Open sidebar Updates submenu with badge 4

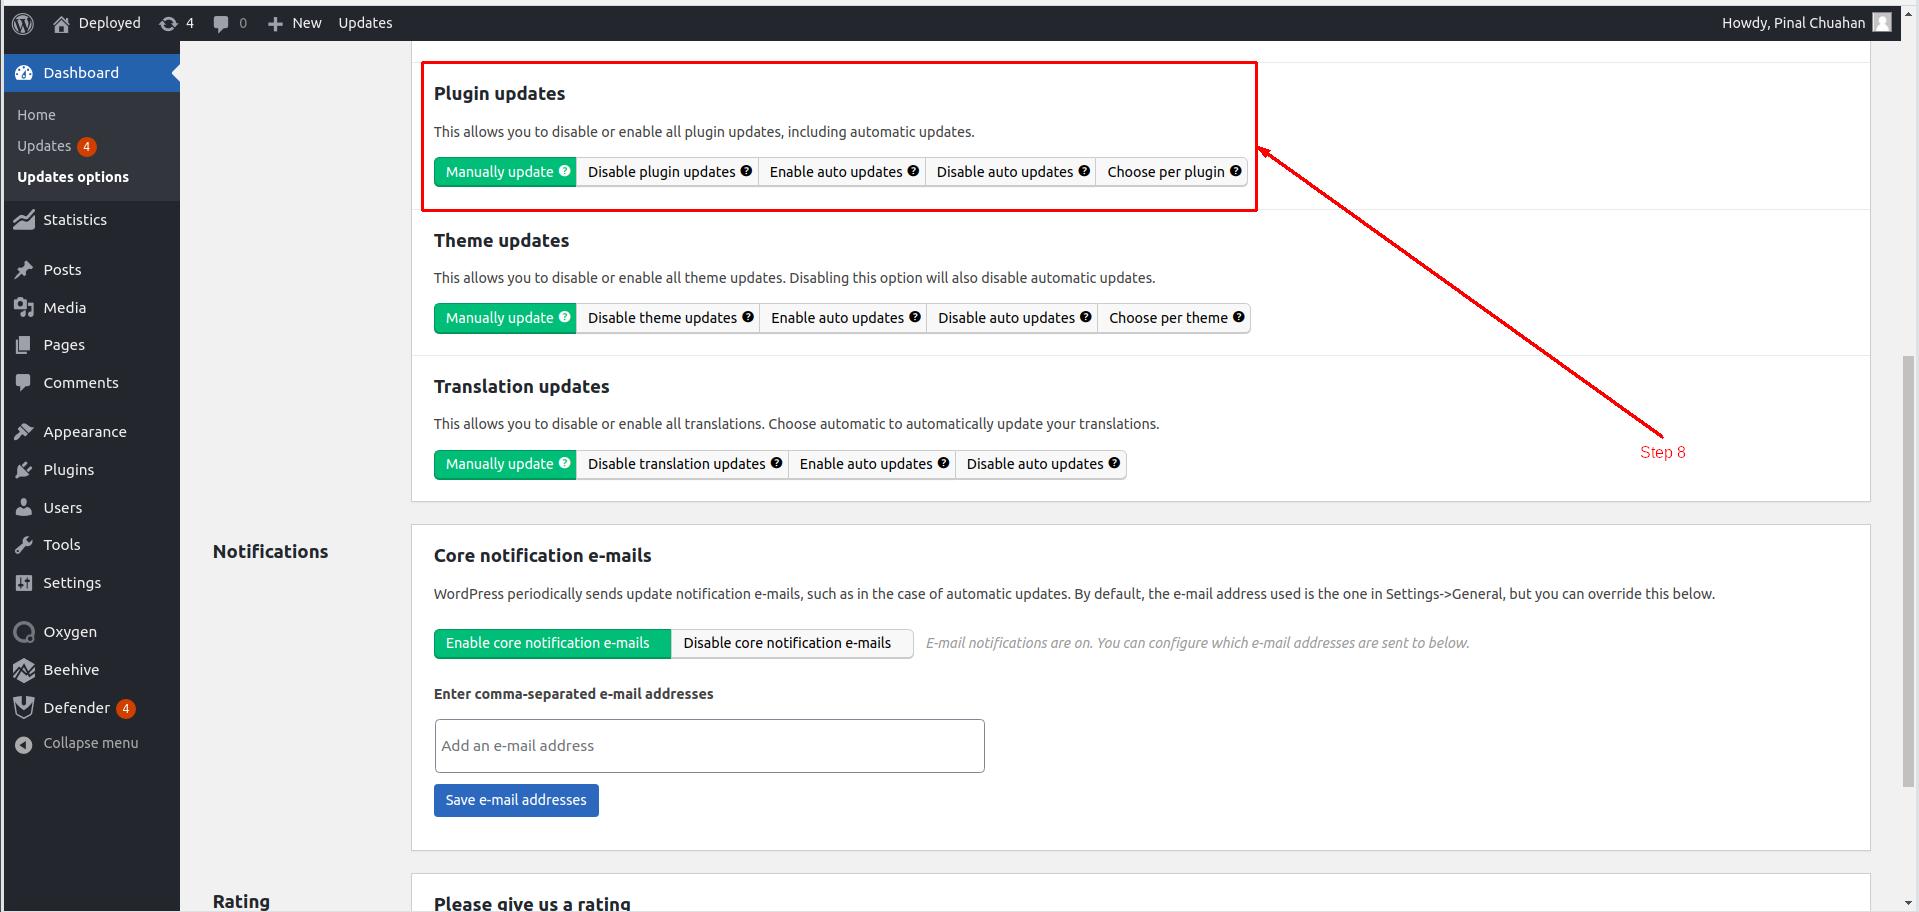tap(56, 146)
